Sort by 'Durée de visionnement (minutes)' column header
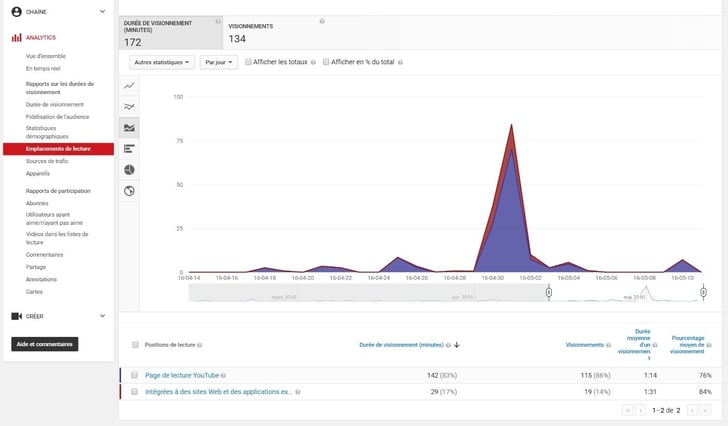The height and width of the screenshot is (426, 728). [403, 345]
